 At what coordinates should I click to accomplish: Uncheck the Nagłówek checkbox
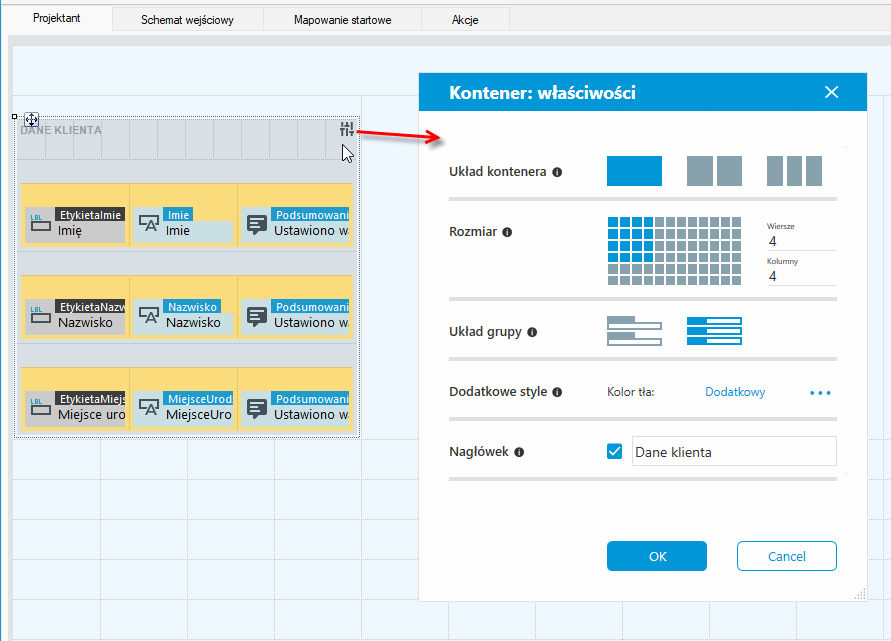[x=614, y=452]
